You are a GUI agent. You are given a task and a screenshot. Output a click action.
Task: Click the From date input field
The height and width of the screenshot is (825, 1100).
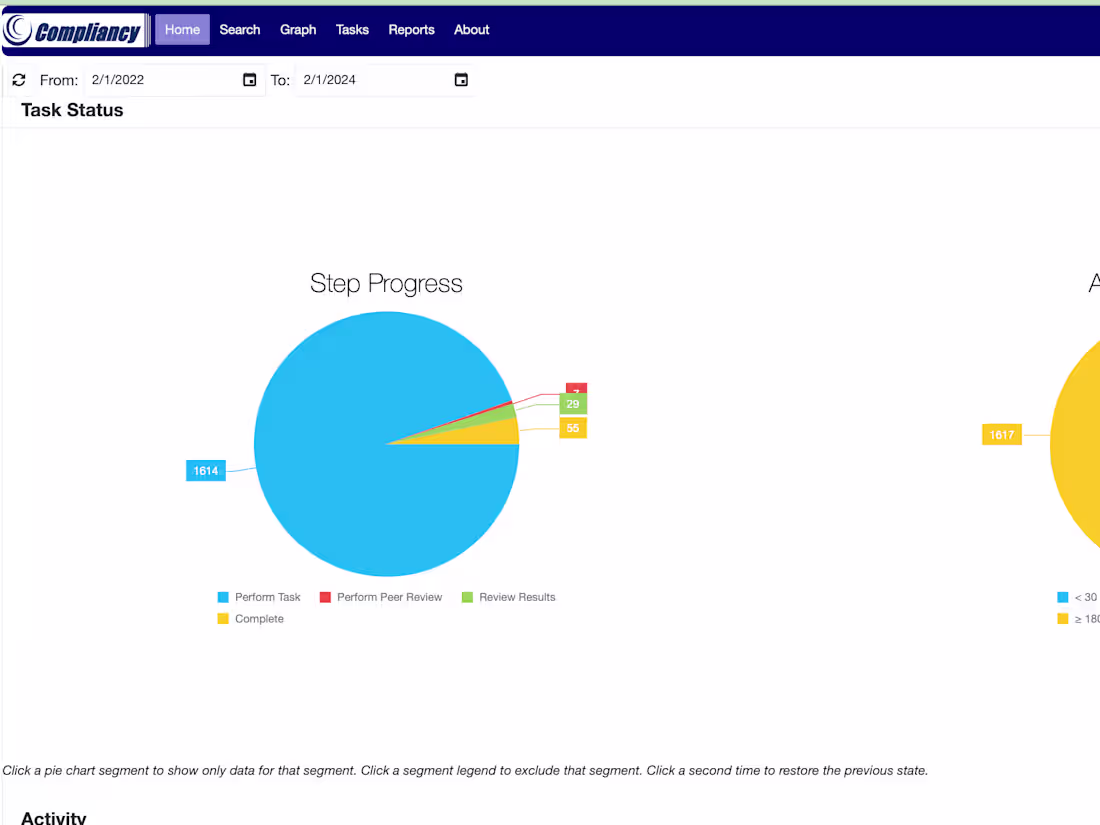(150, 79)
